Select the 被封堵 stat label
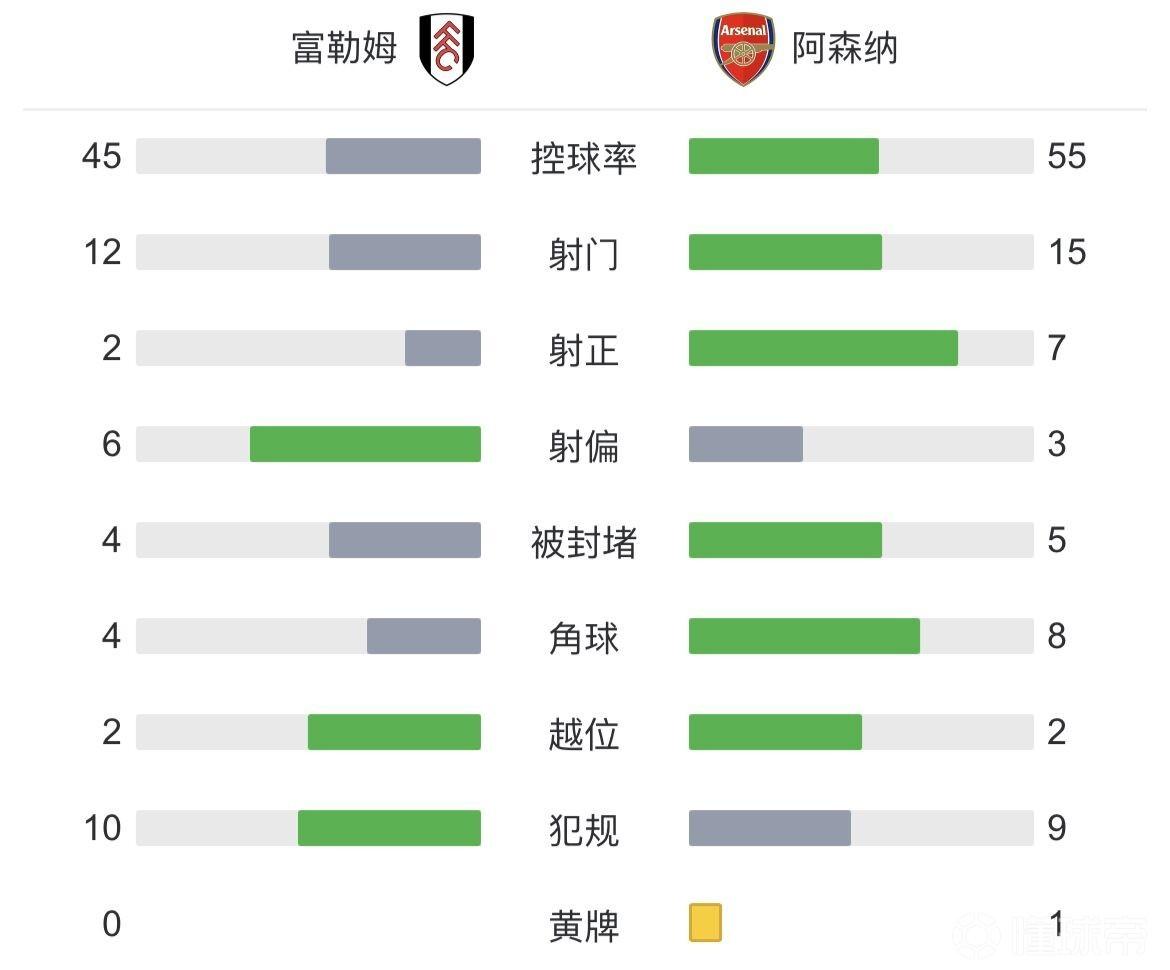This screenshot has width=1170, height=970. 584,542
